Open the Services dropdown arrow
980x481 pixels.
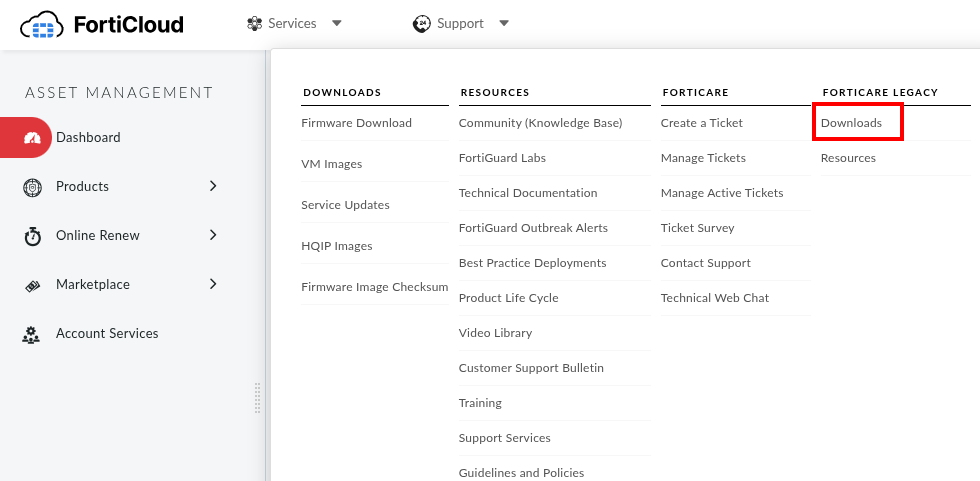pos(337,23)
